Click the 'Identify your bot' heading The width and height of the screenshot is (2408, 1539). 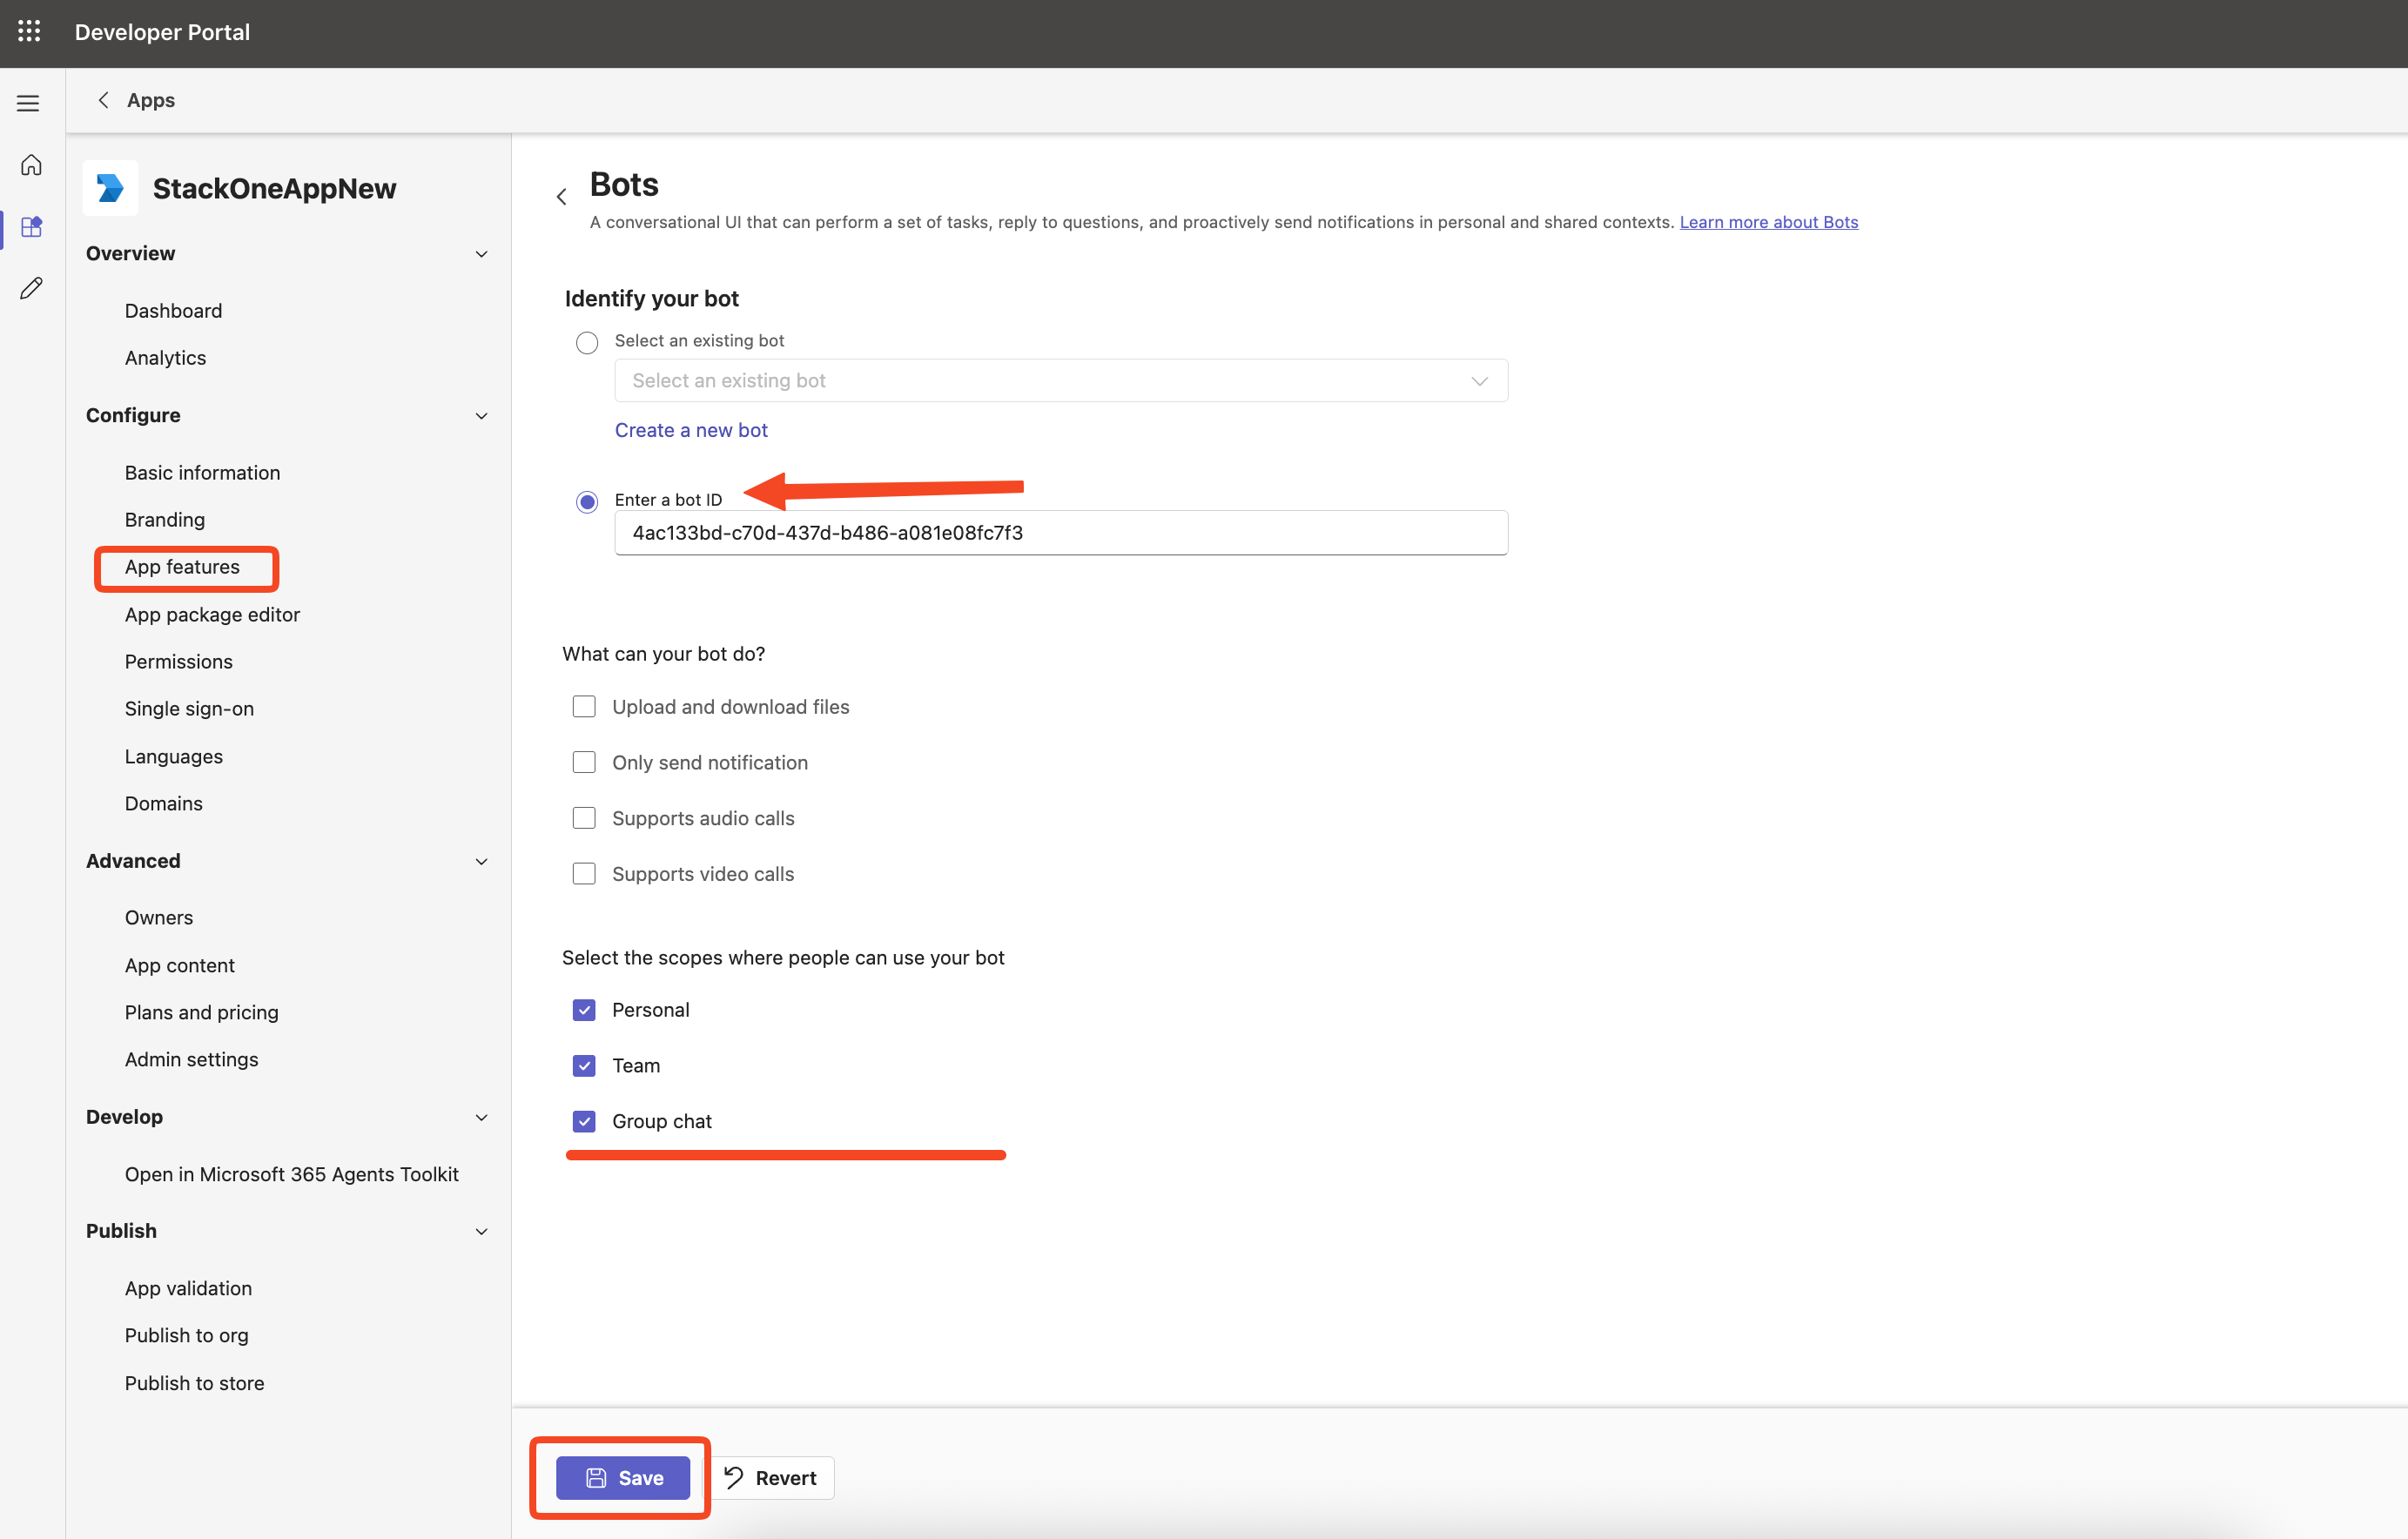point(652,299)
